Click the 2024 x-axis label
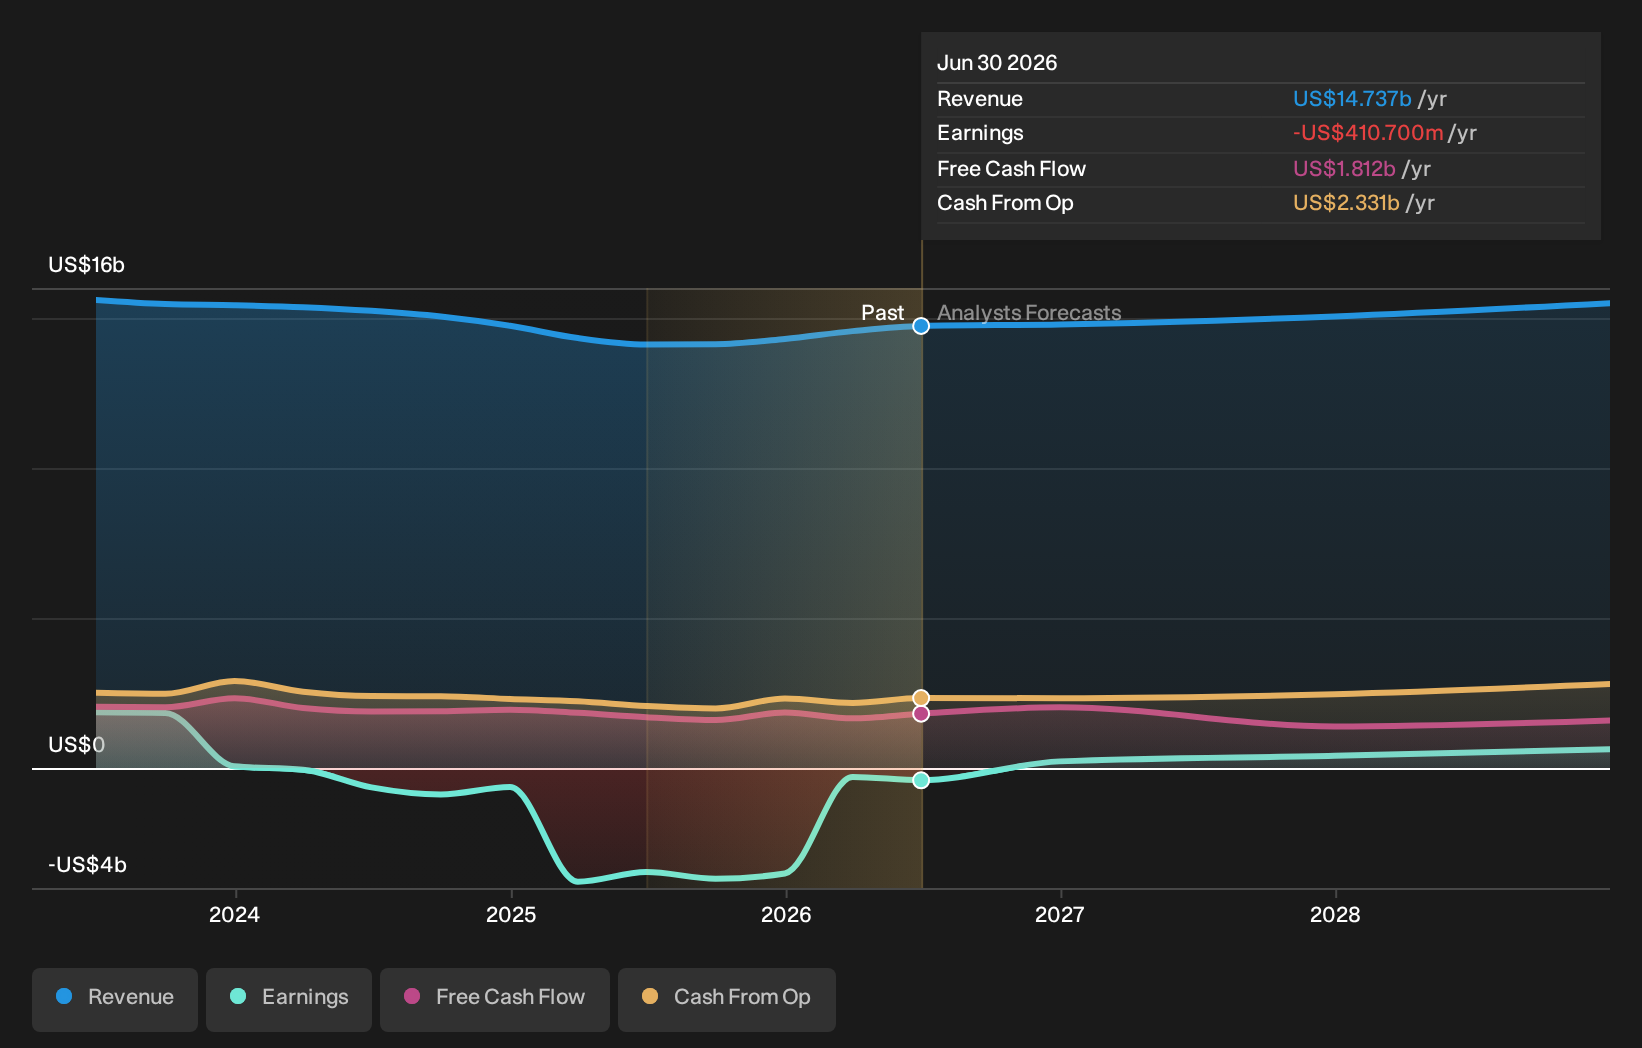The height and width of the screenshot is (1048, 1642). pyautogui.click(x=234, y=915)
